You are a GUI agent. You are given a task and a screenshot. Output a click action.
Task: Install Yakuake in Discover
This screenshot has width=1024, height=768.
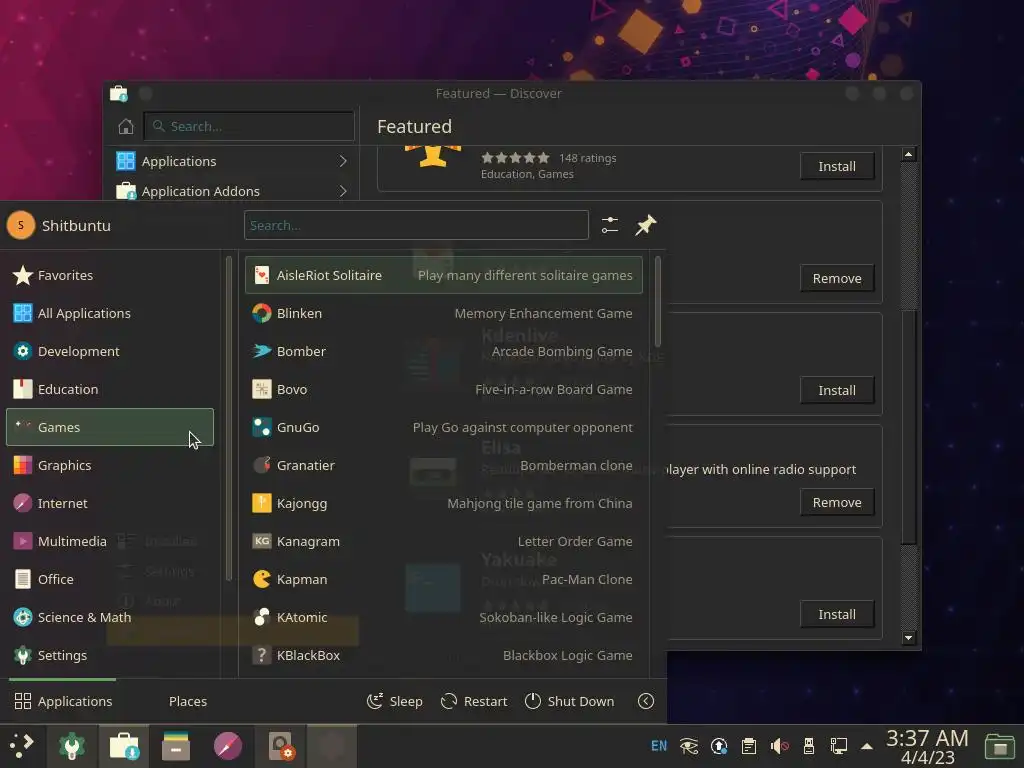click(837, 615)
